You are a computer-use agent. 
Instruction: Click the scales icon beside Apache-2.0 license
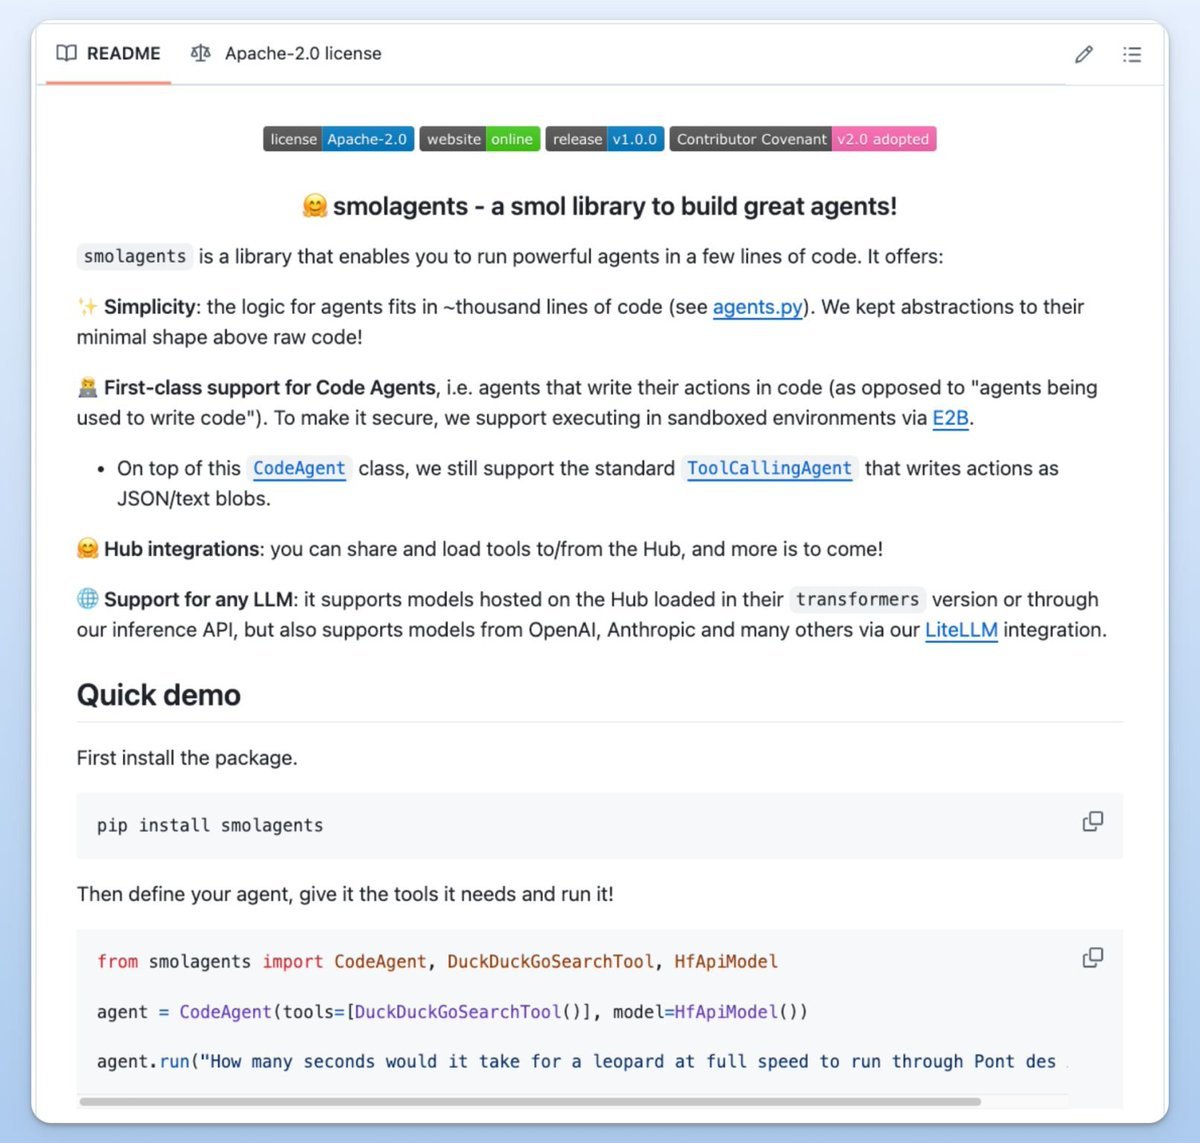tap(201, 54)
